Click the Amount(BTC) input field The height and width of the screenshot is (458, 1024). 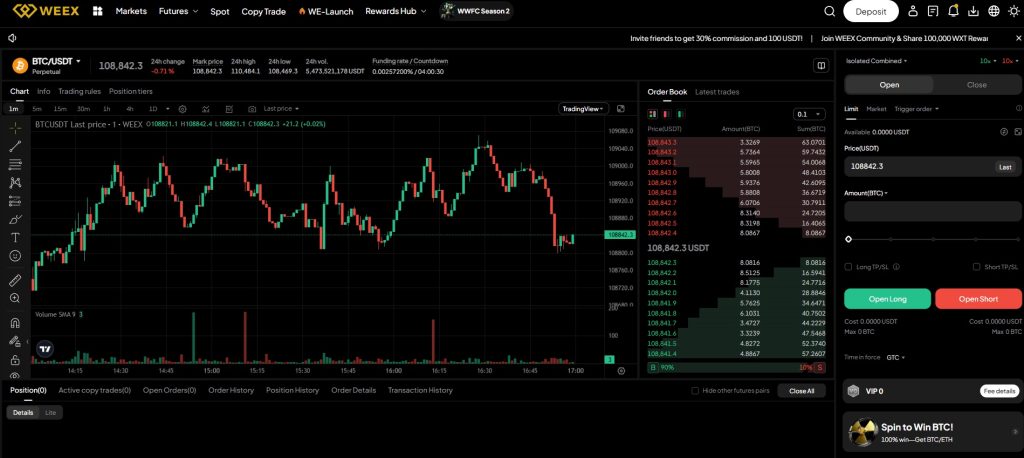pos(933,212)
